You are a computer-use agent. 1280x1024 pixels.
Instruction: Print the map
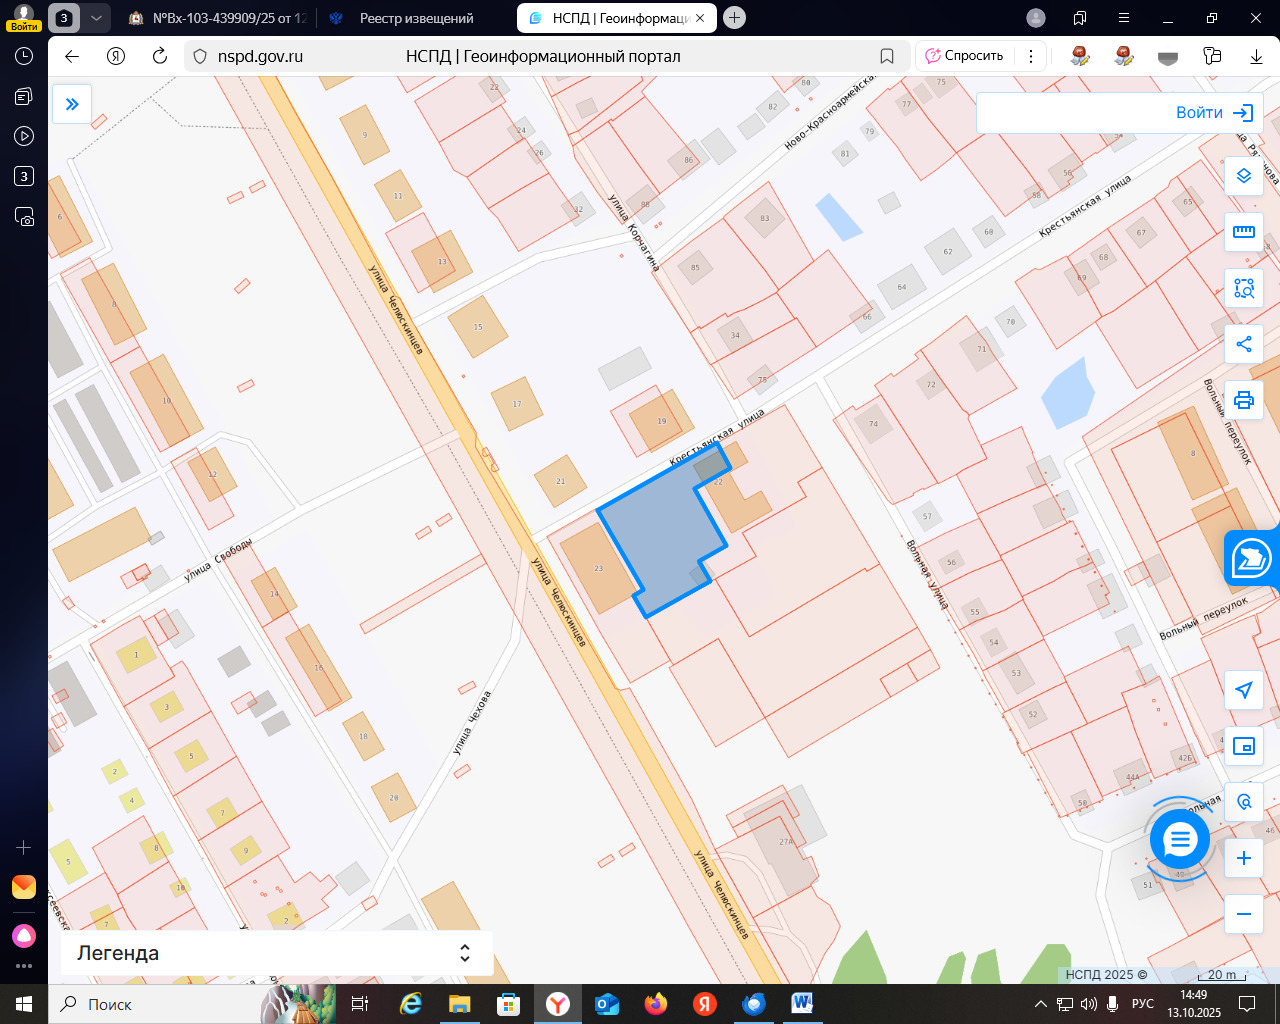click(x=1244, y=400)
